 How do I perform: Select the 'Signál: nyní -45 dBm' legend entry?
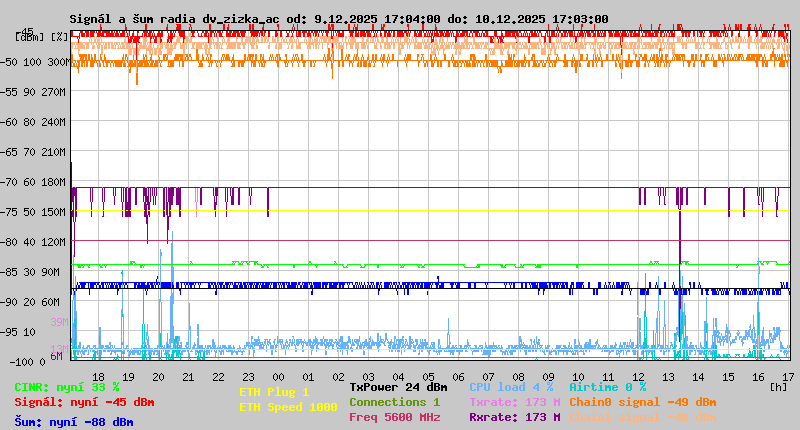click(84, 402)
